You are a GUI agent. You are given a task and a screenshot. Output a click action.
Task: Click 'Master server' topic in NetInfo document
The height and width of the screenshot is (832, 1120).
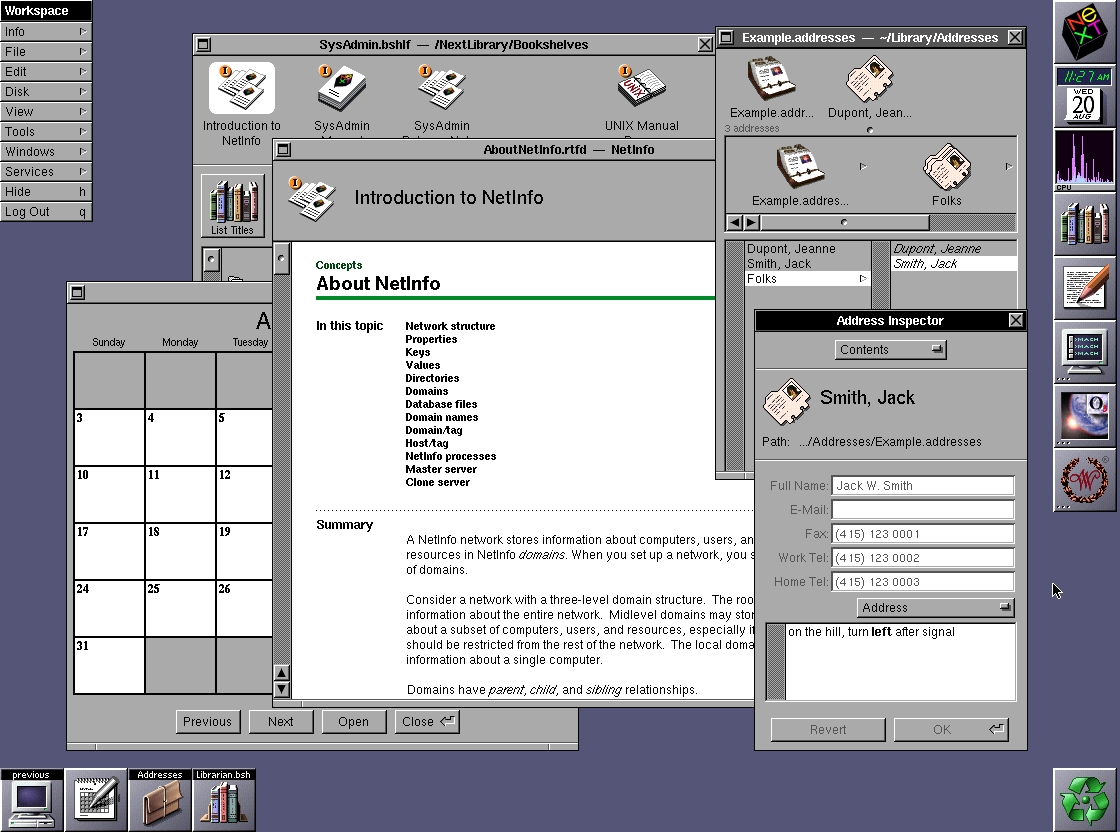441,469
